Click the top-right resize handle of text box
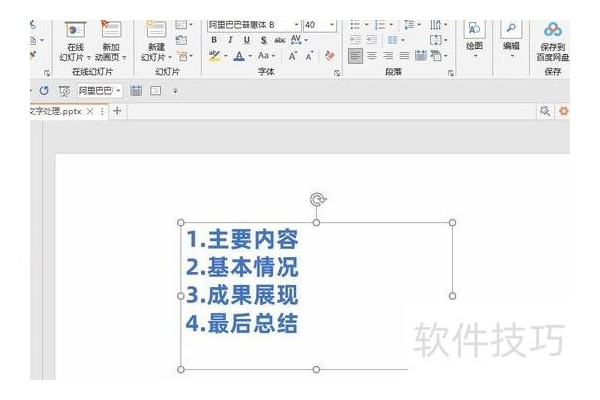600x400 pixels. coord(452,223)
